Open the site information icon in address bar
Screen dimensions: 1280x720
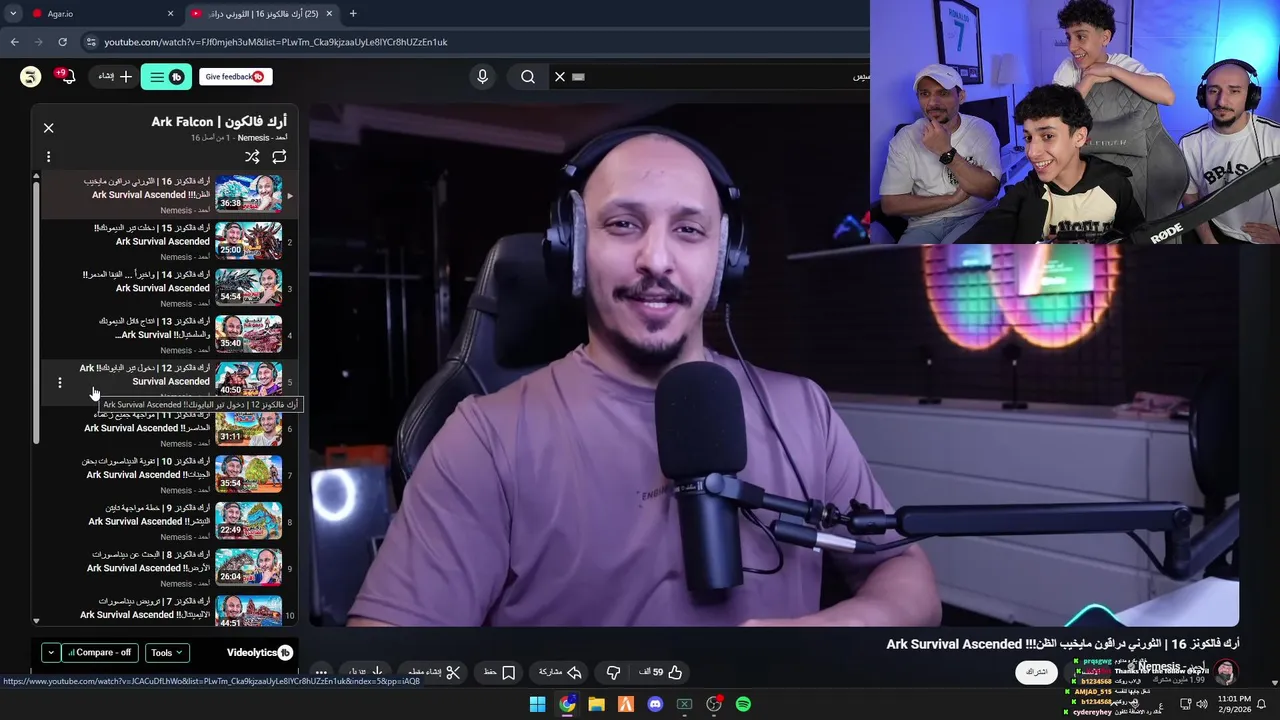(x=91, y=42)
